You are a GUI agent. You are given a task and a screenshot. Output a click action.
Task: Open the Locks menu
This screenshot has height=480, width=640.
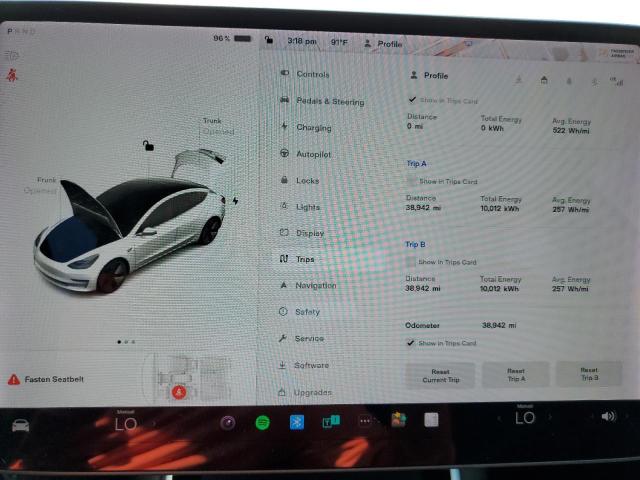pos(300,180)
